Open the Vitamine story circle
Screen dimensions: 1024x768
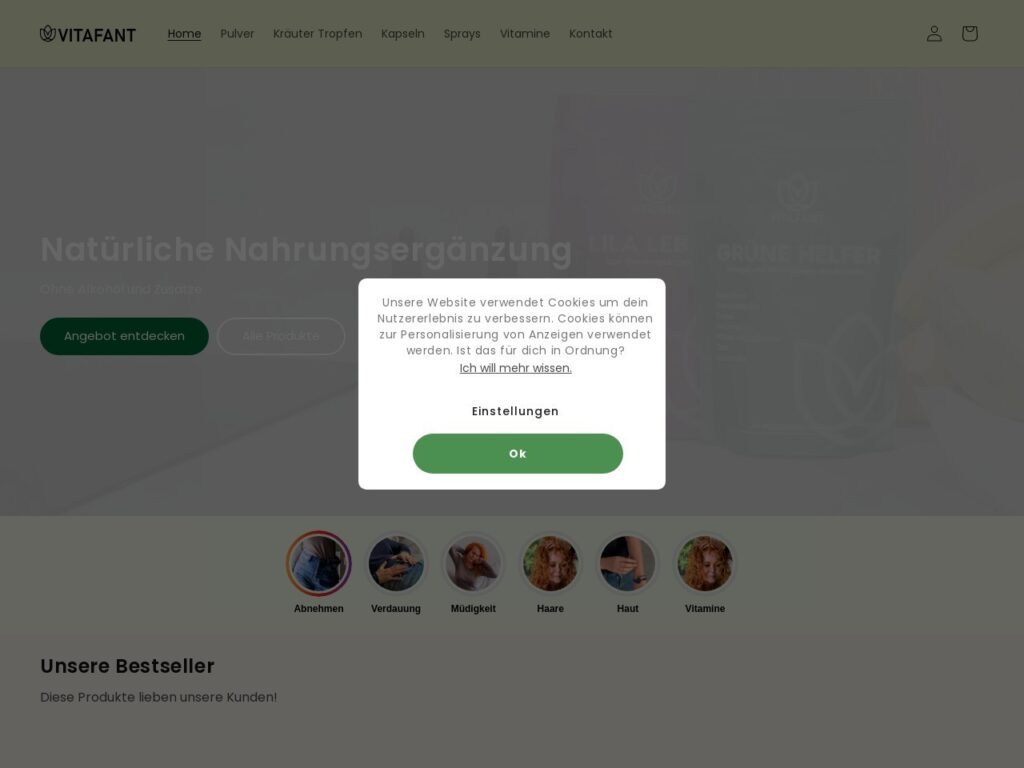pyautogui.click(x=705, y=563)
